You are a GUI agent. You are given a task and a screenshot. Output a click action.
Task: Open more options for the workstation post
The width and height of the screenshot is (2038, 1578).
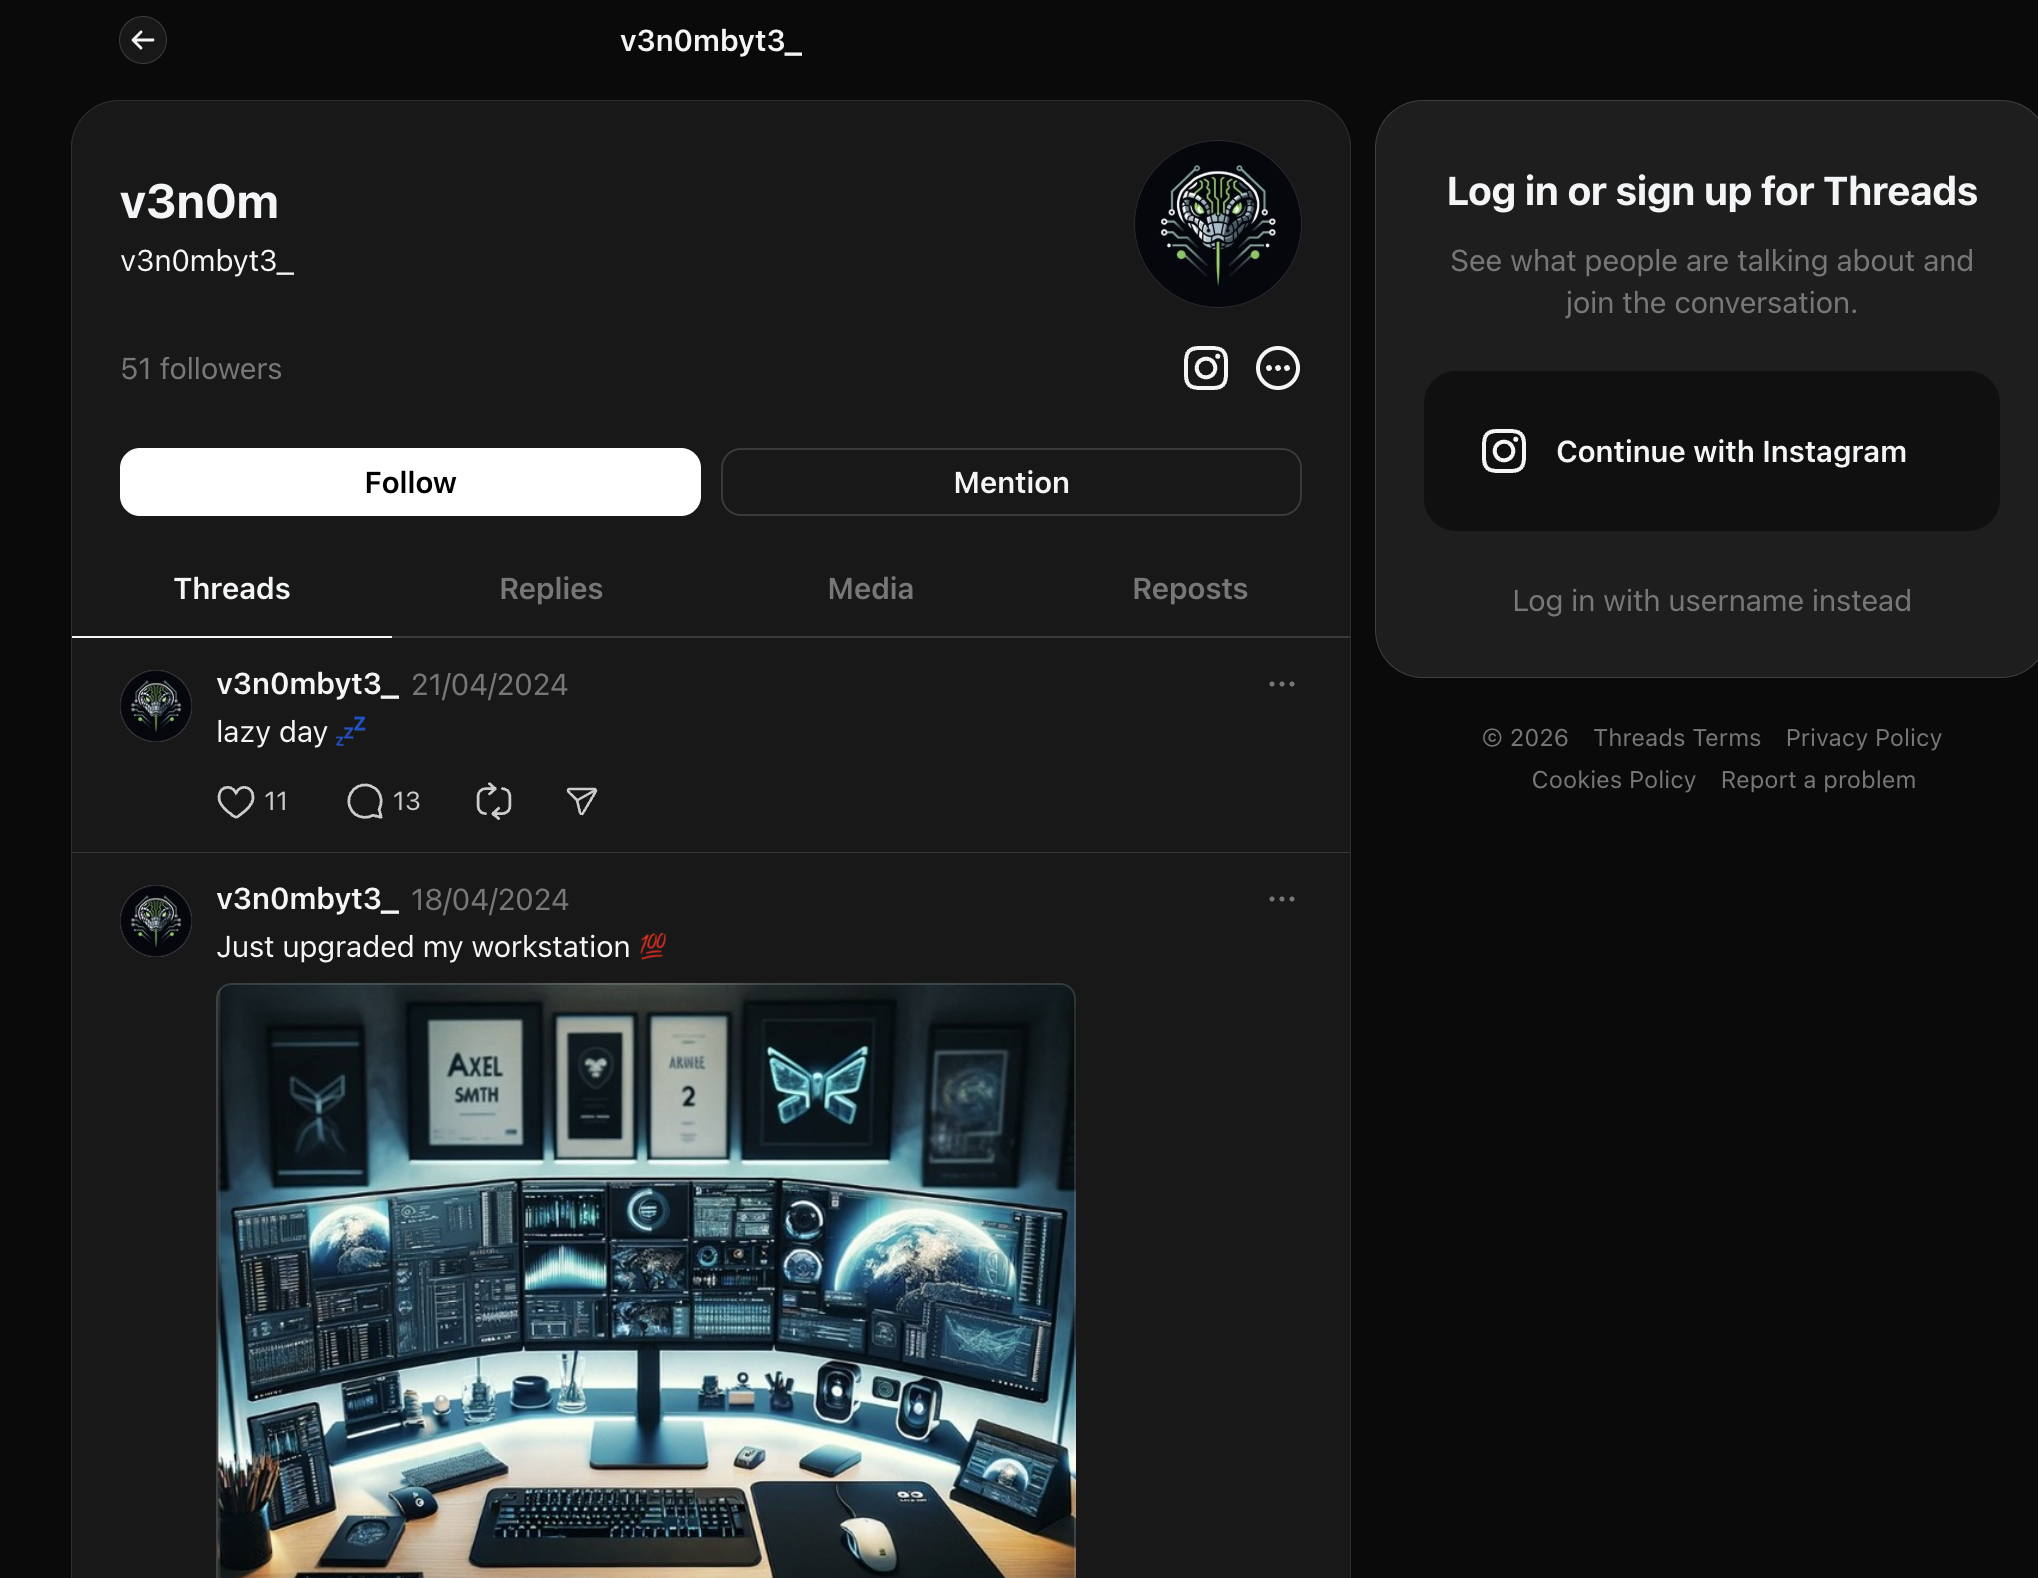click(x=1282, y=899)
